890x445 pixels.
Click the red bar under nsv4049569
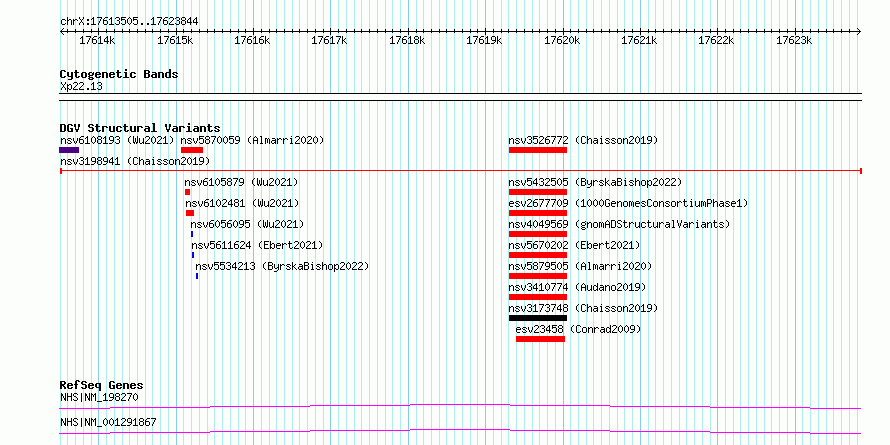pos(538,234)
